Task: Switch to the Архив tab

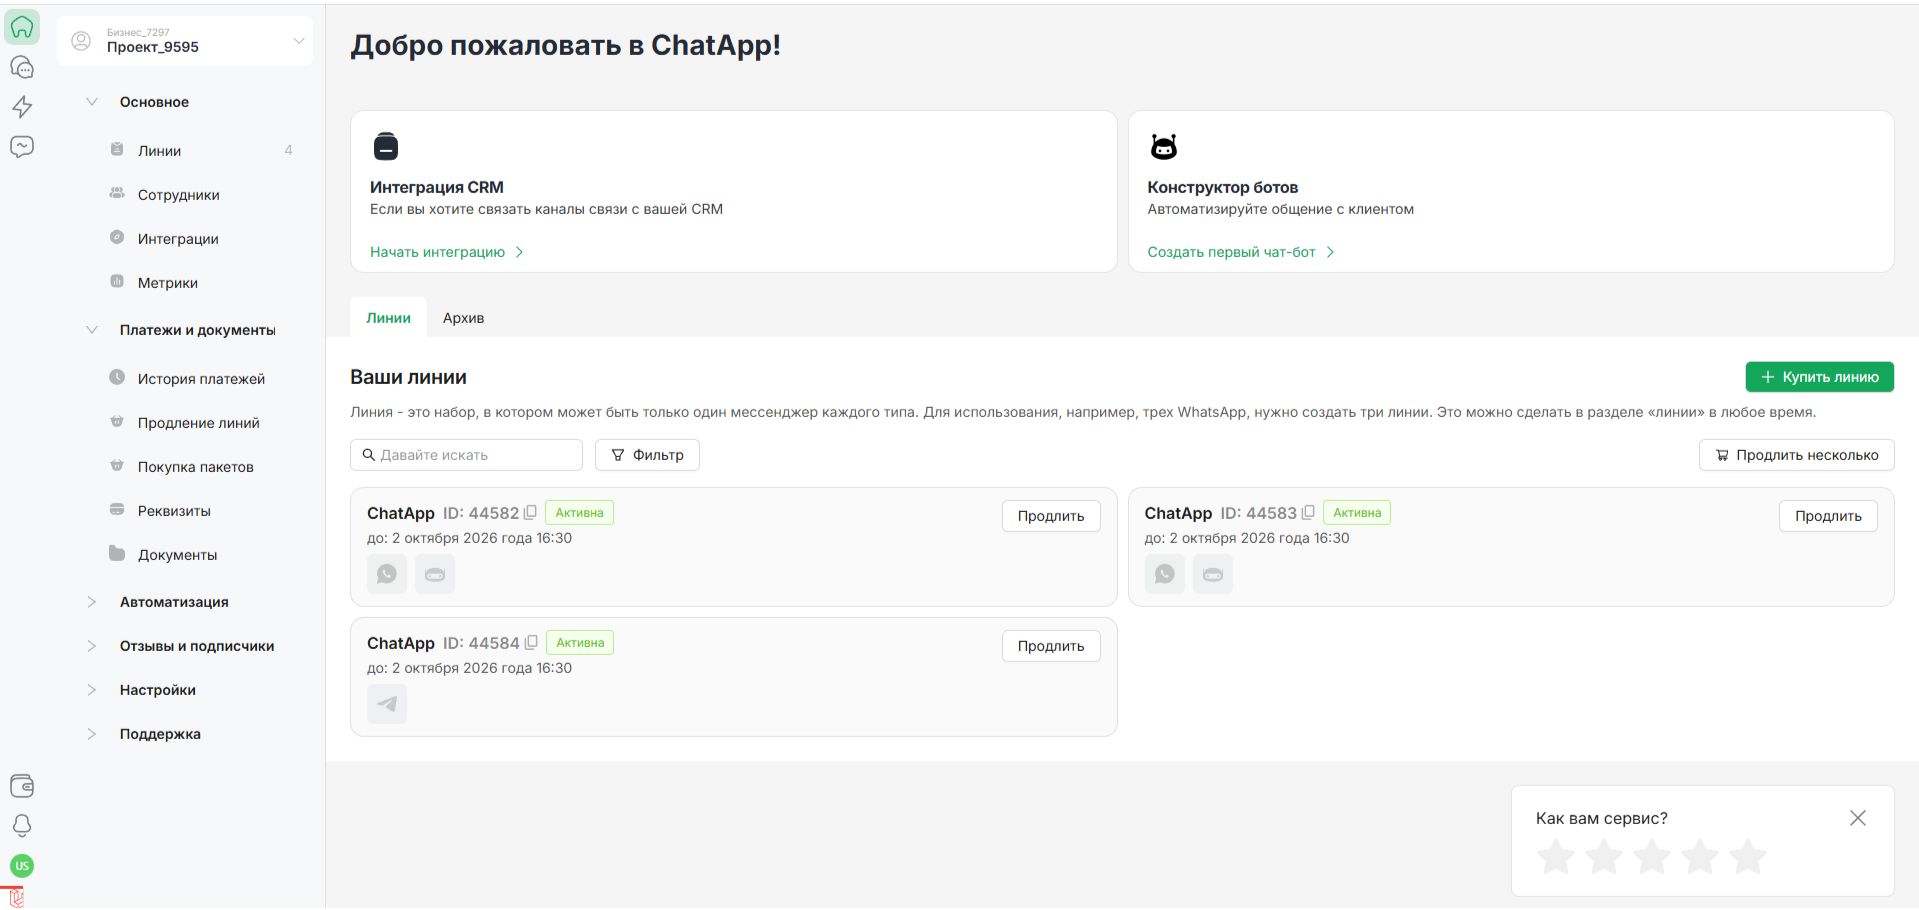Action: [x=463, y=318]
